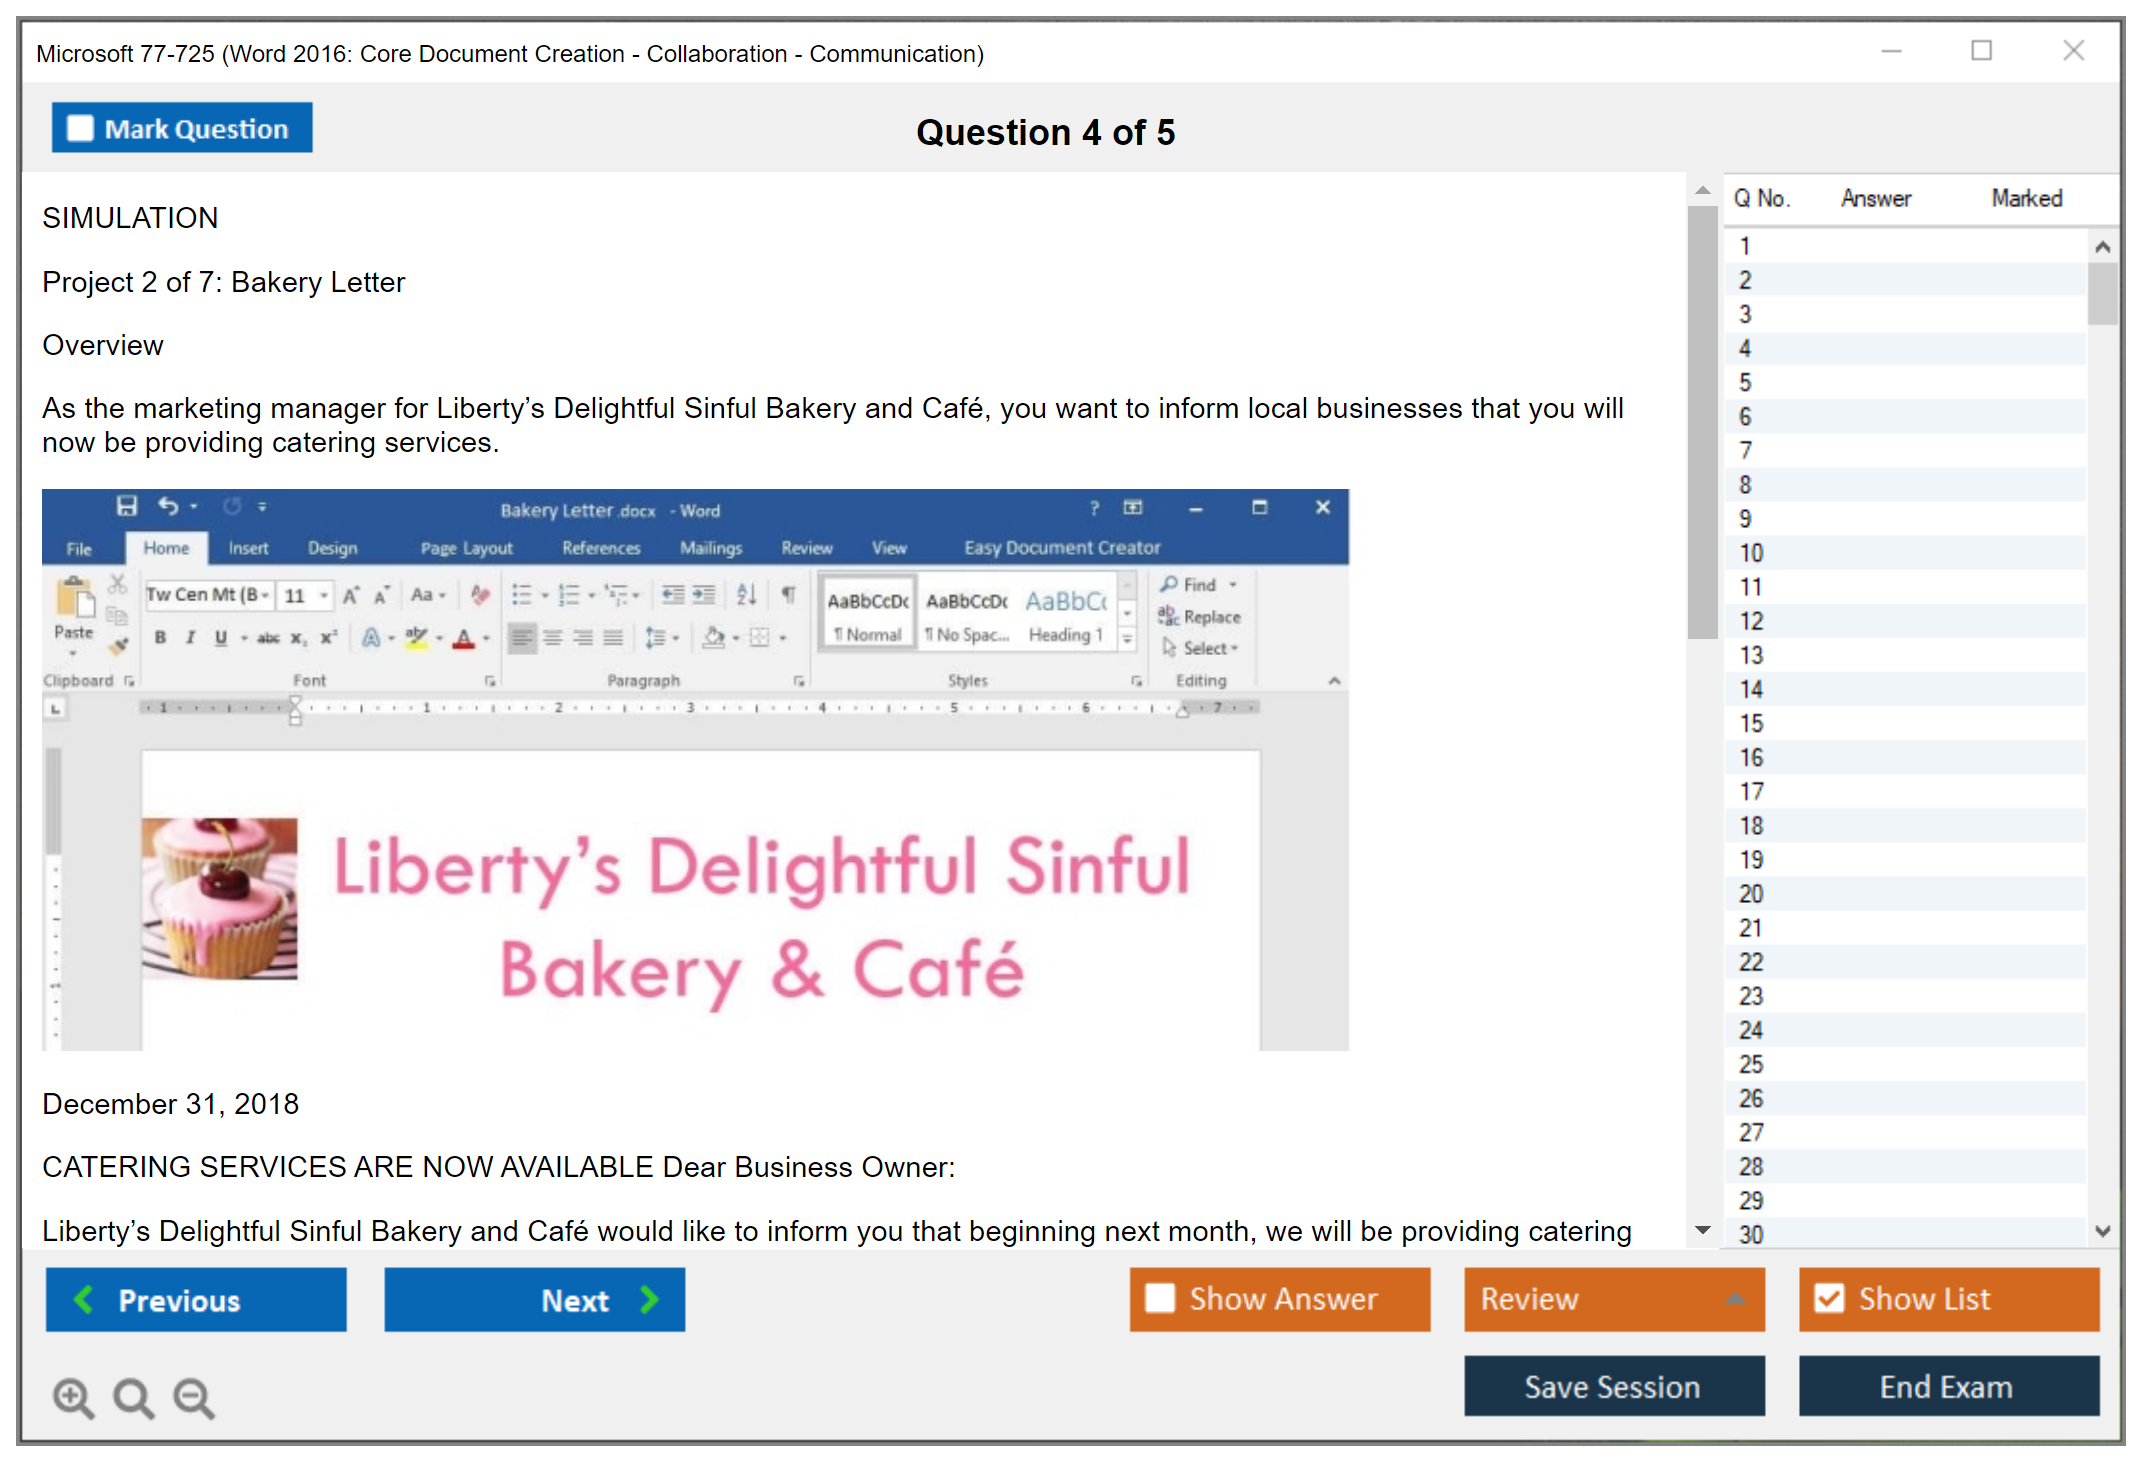Click the reset zoom magnifier icon

(133, 1397)
